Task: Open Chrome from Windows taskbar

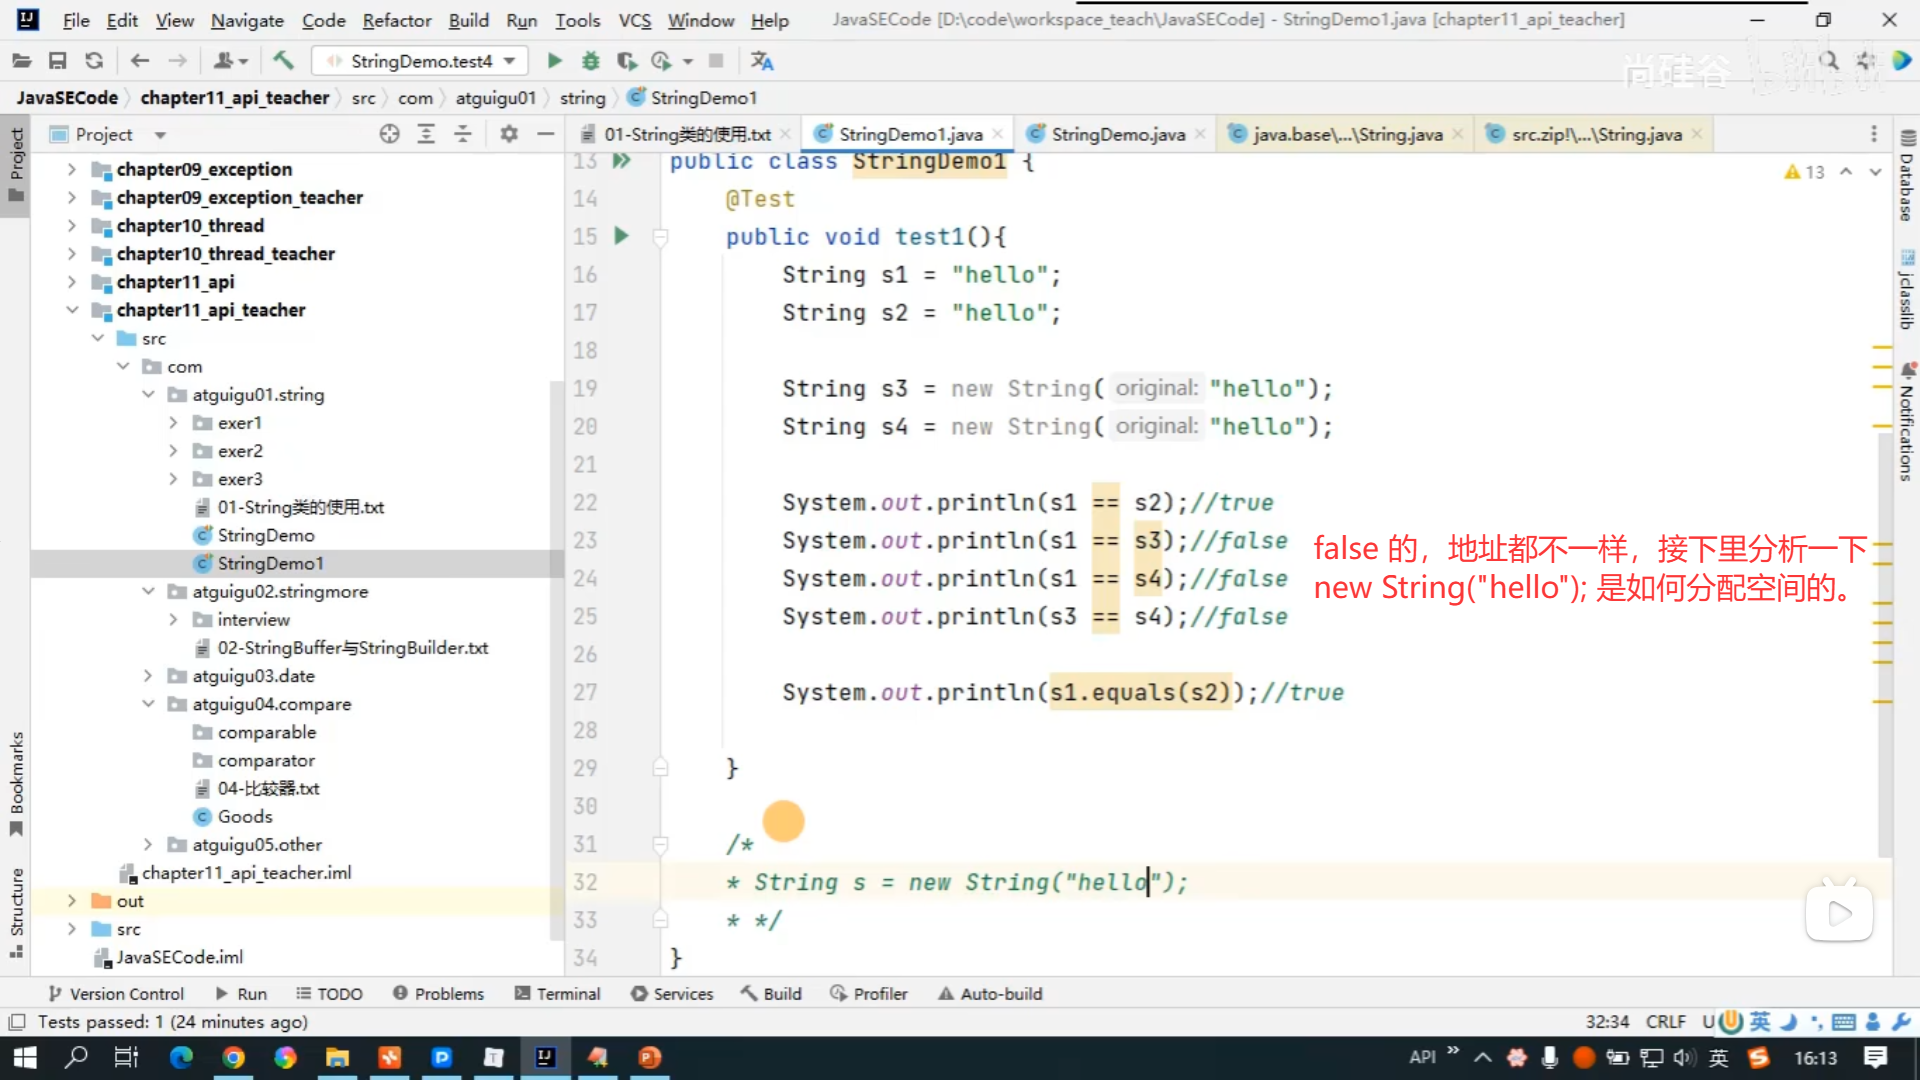Action: tap(233, 1057)
